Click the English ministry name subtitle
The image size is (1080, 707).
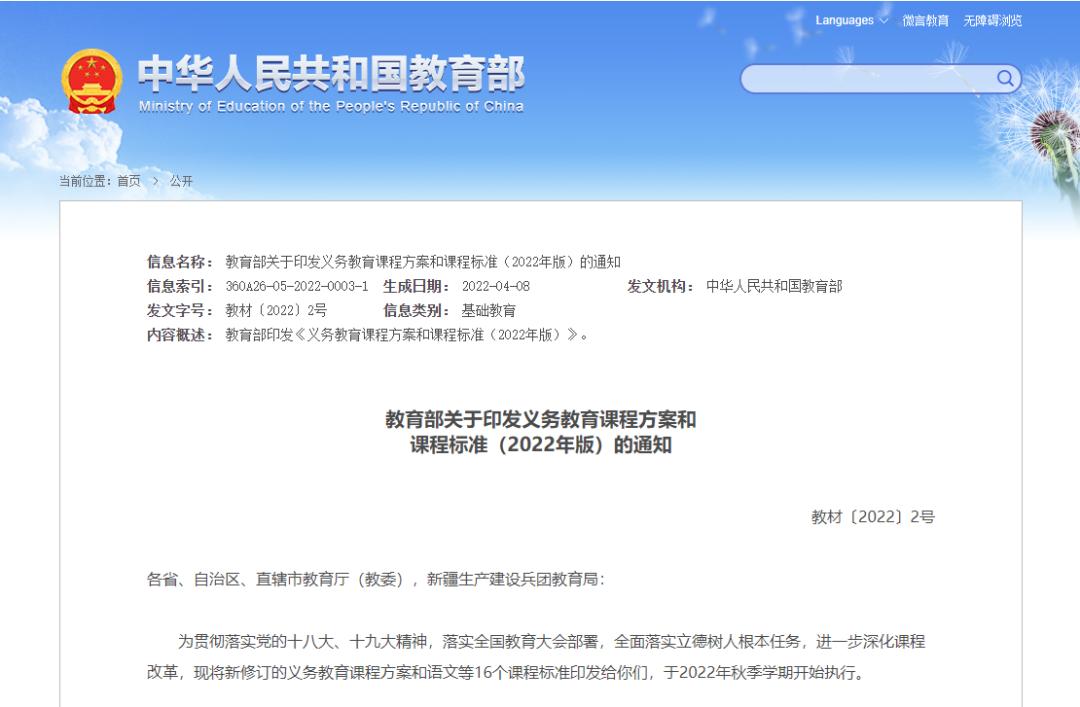pyautogui.click(x=331, y=106)
